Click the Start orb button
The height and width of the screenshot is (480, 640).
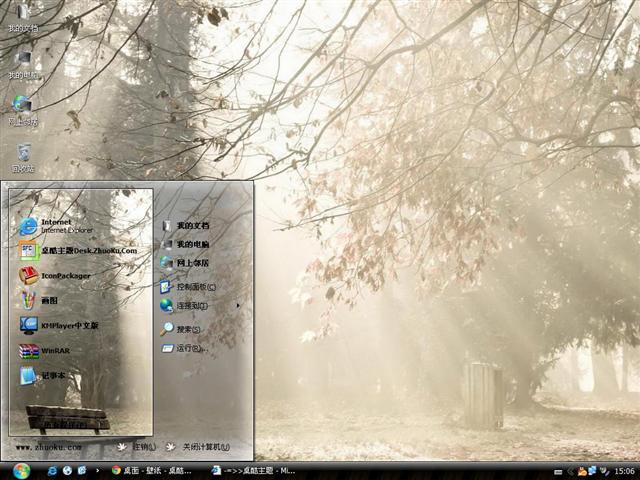(21, 471)
